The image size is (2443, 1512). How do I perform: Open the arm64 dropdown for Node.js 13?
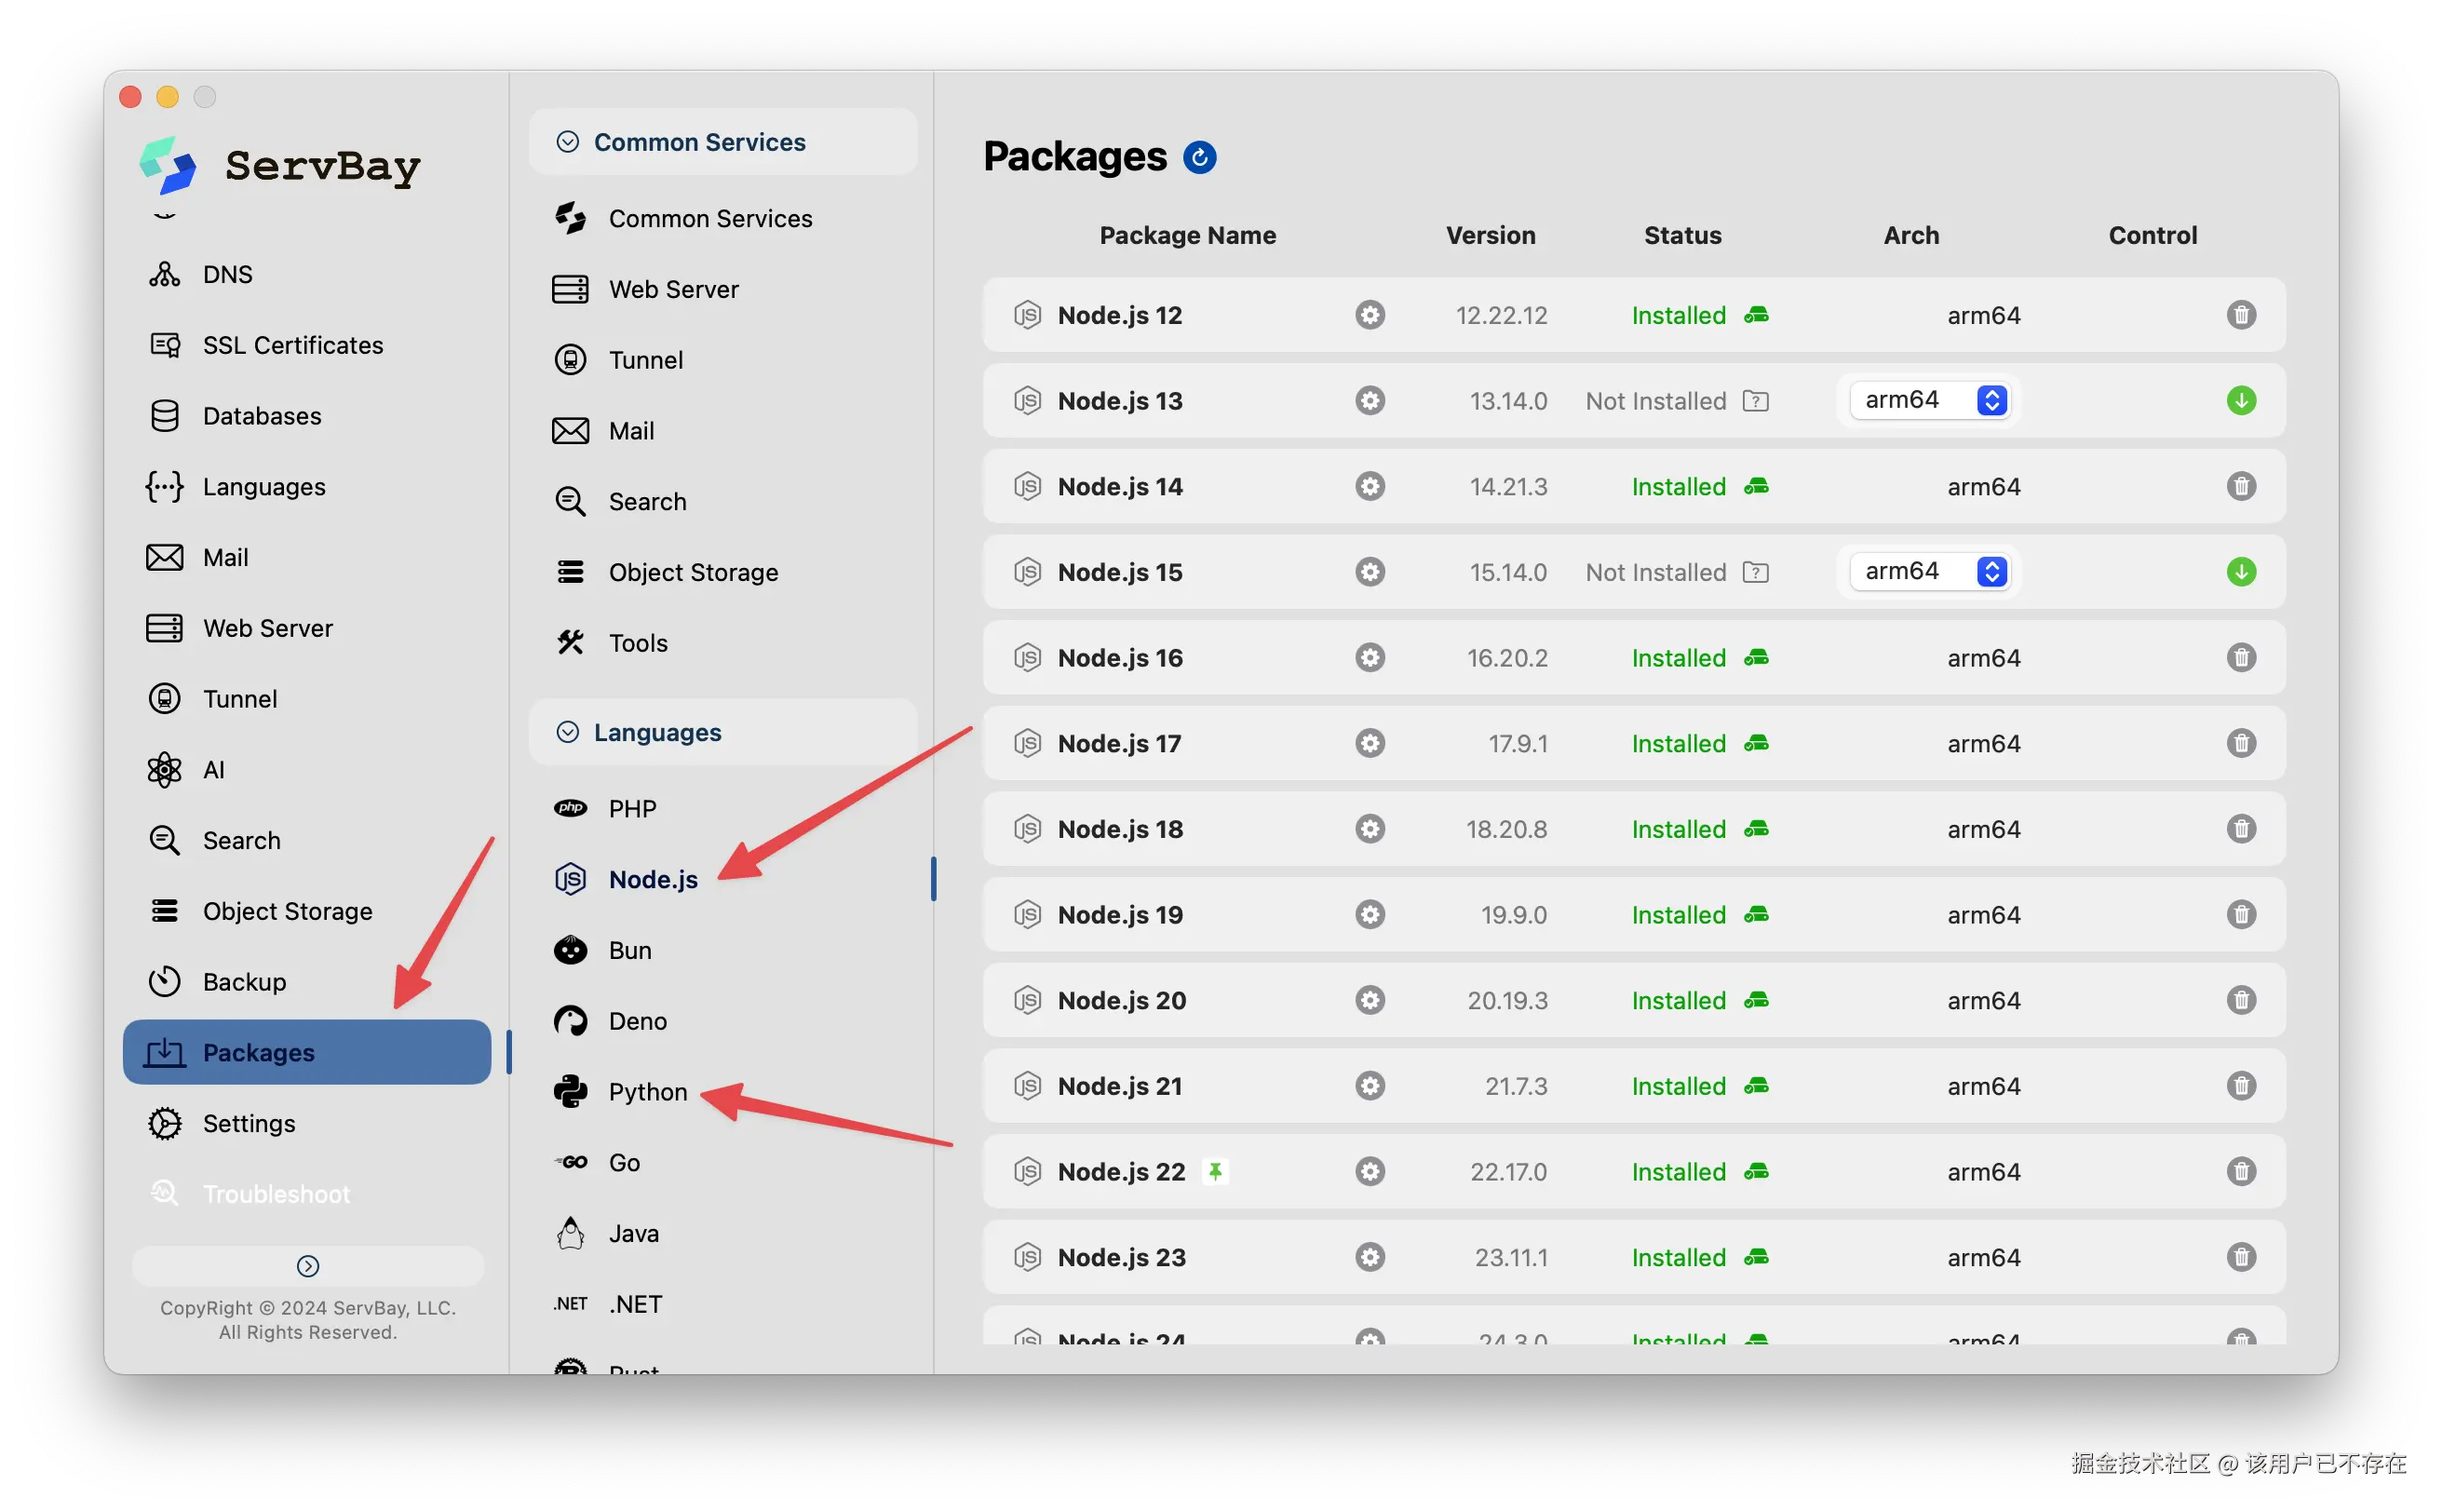1929,400
